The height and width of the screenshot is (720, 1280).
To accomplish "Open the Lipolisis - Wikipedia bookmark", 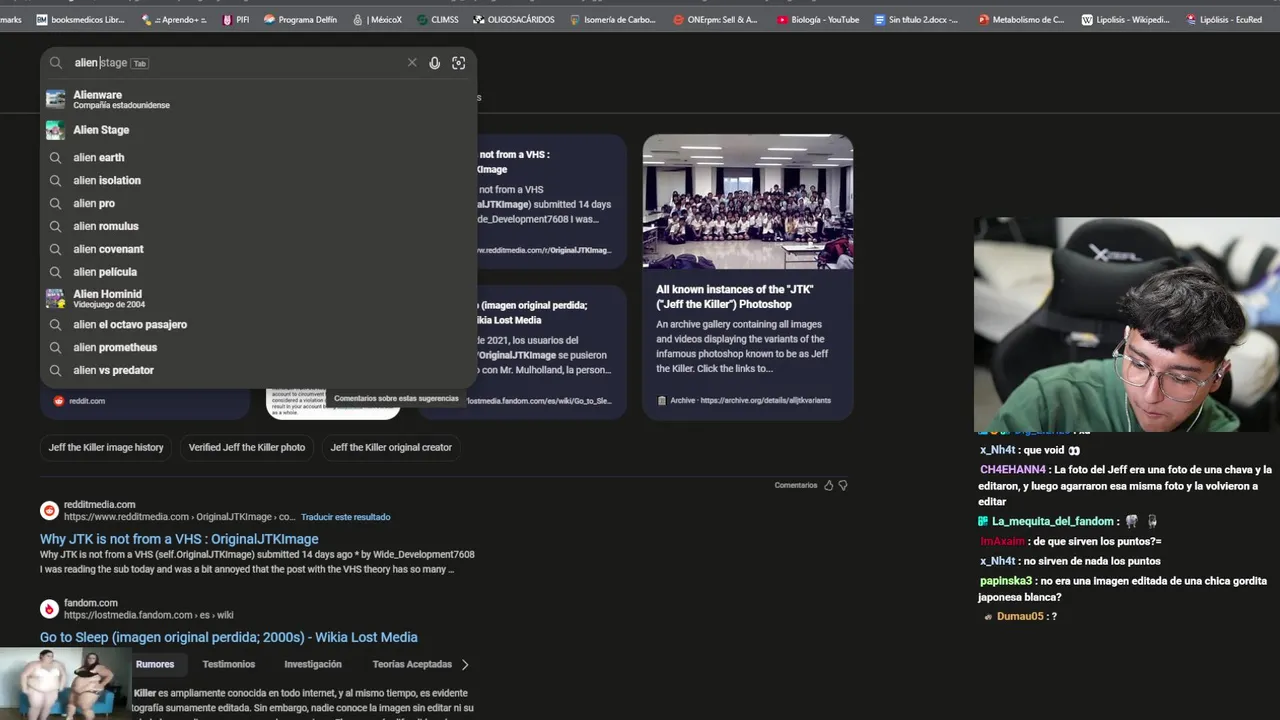I will (1126, 19).
